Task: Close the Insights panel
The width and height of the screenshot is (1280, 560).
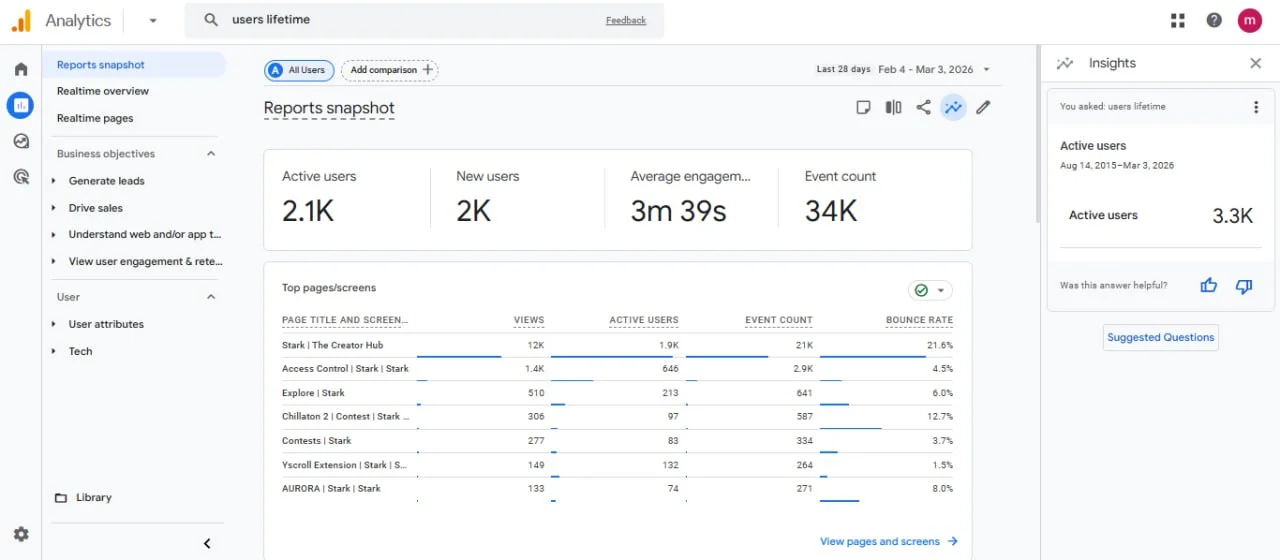Action: (x=1256, y=63)
